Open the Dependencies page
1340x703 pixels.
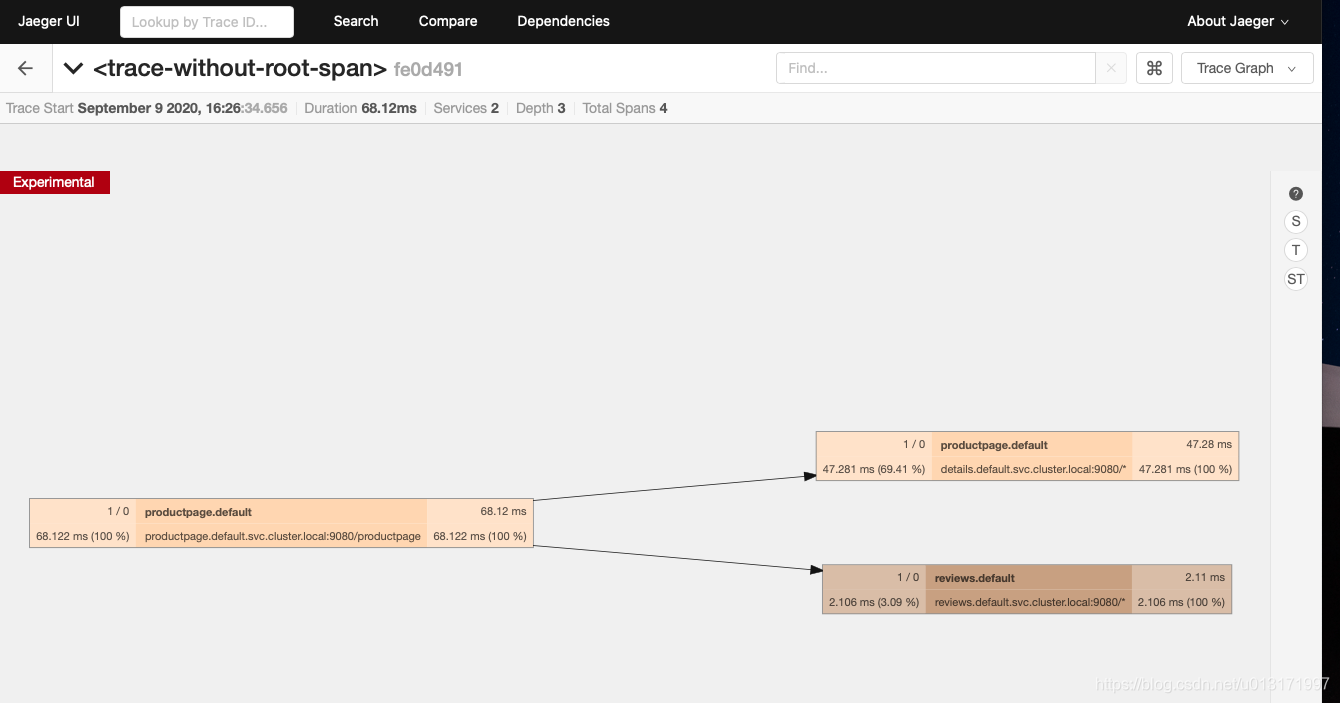coord(563,21)
